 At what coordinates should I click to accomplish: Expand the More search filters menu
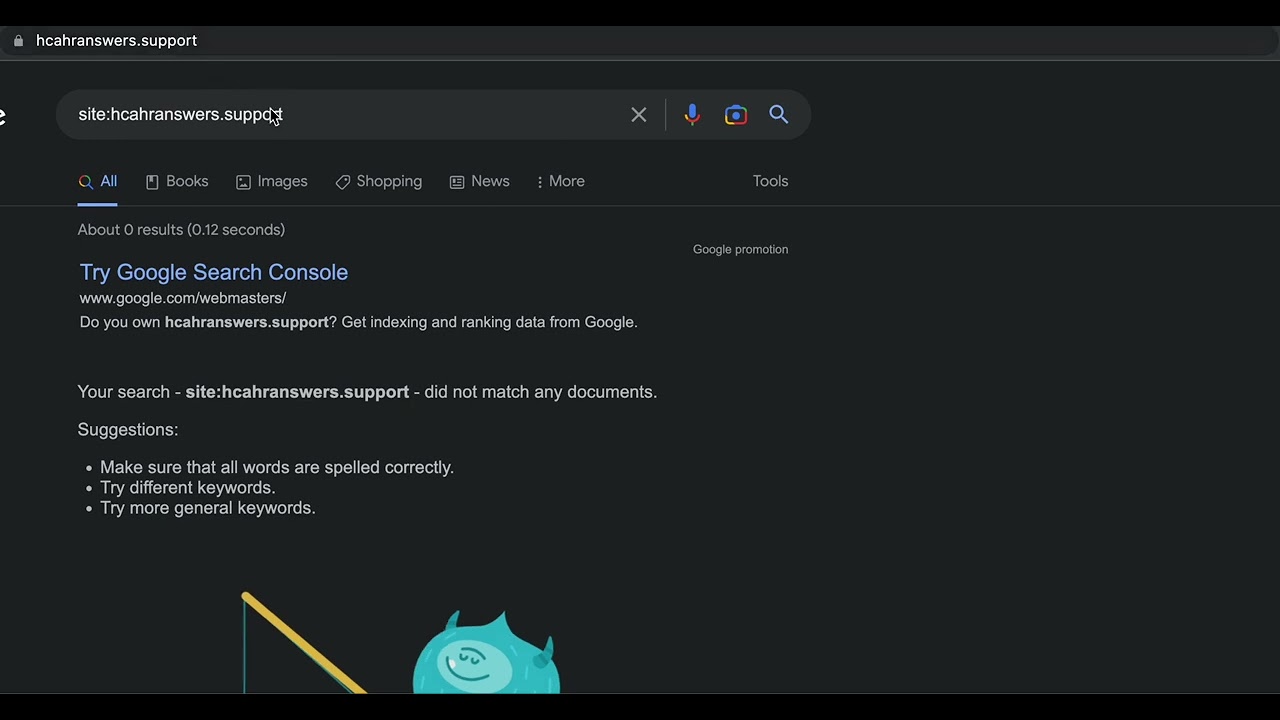(560, 181)
